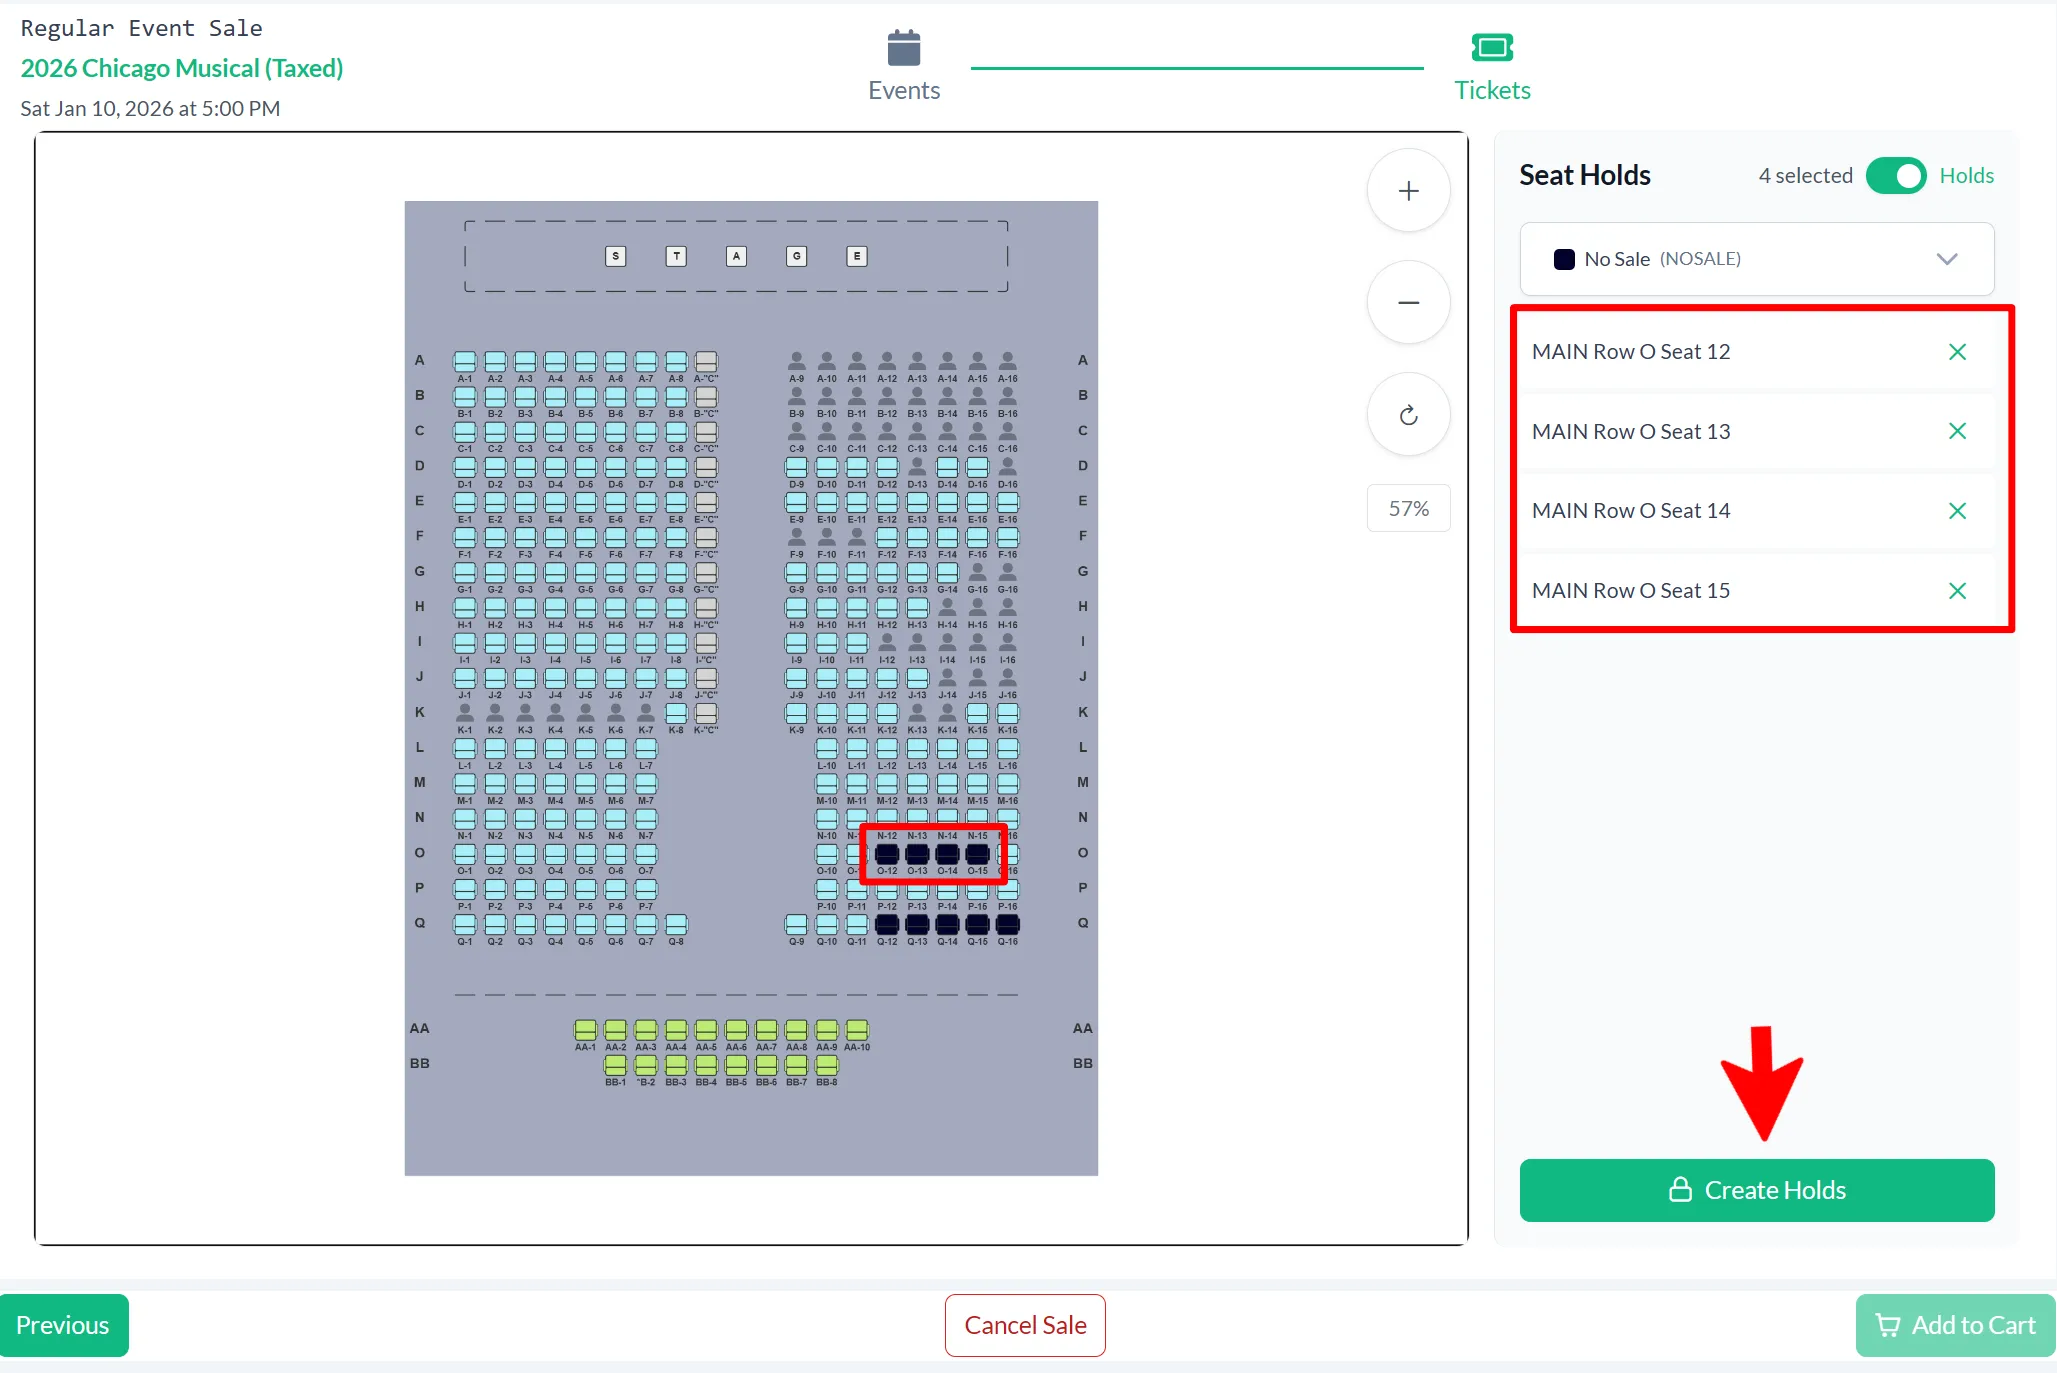This screenshot has width=2057, height=1373.
Task: Go to the Tickets step
Action: [x=1492, y=66]
